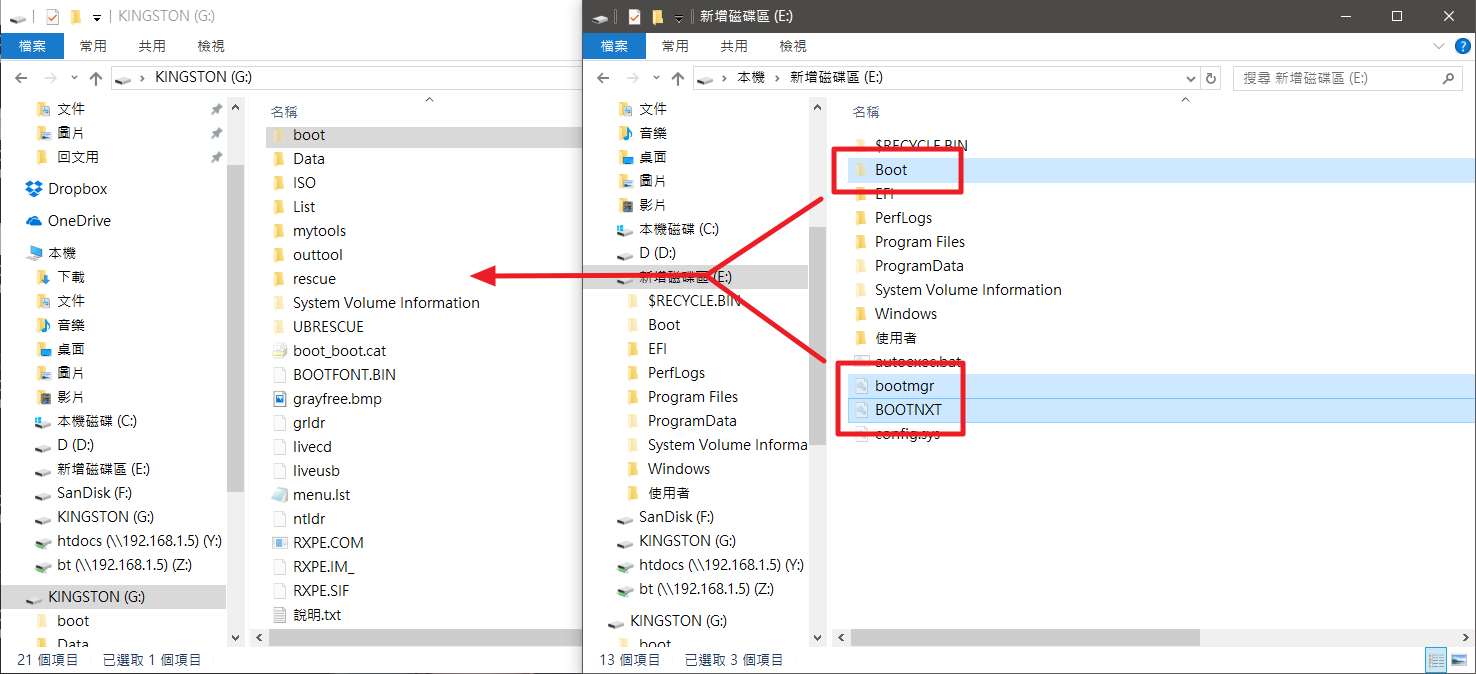The height and width of the screenshot is (674, 1476).
Task: Click the search magnifier icon
Action: (1447, 78)
